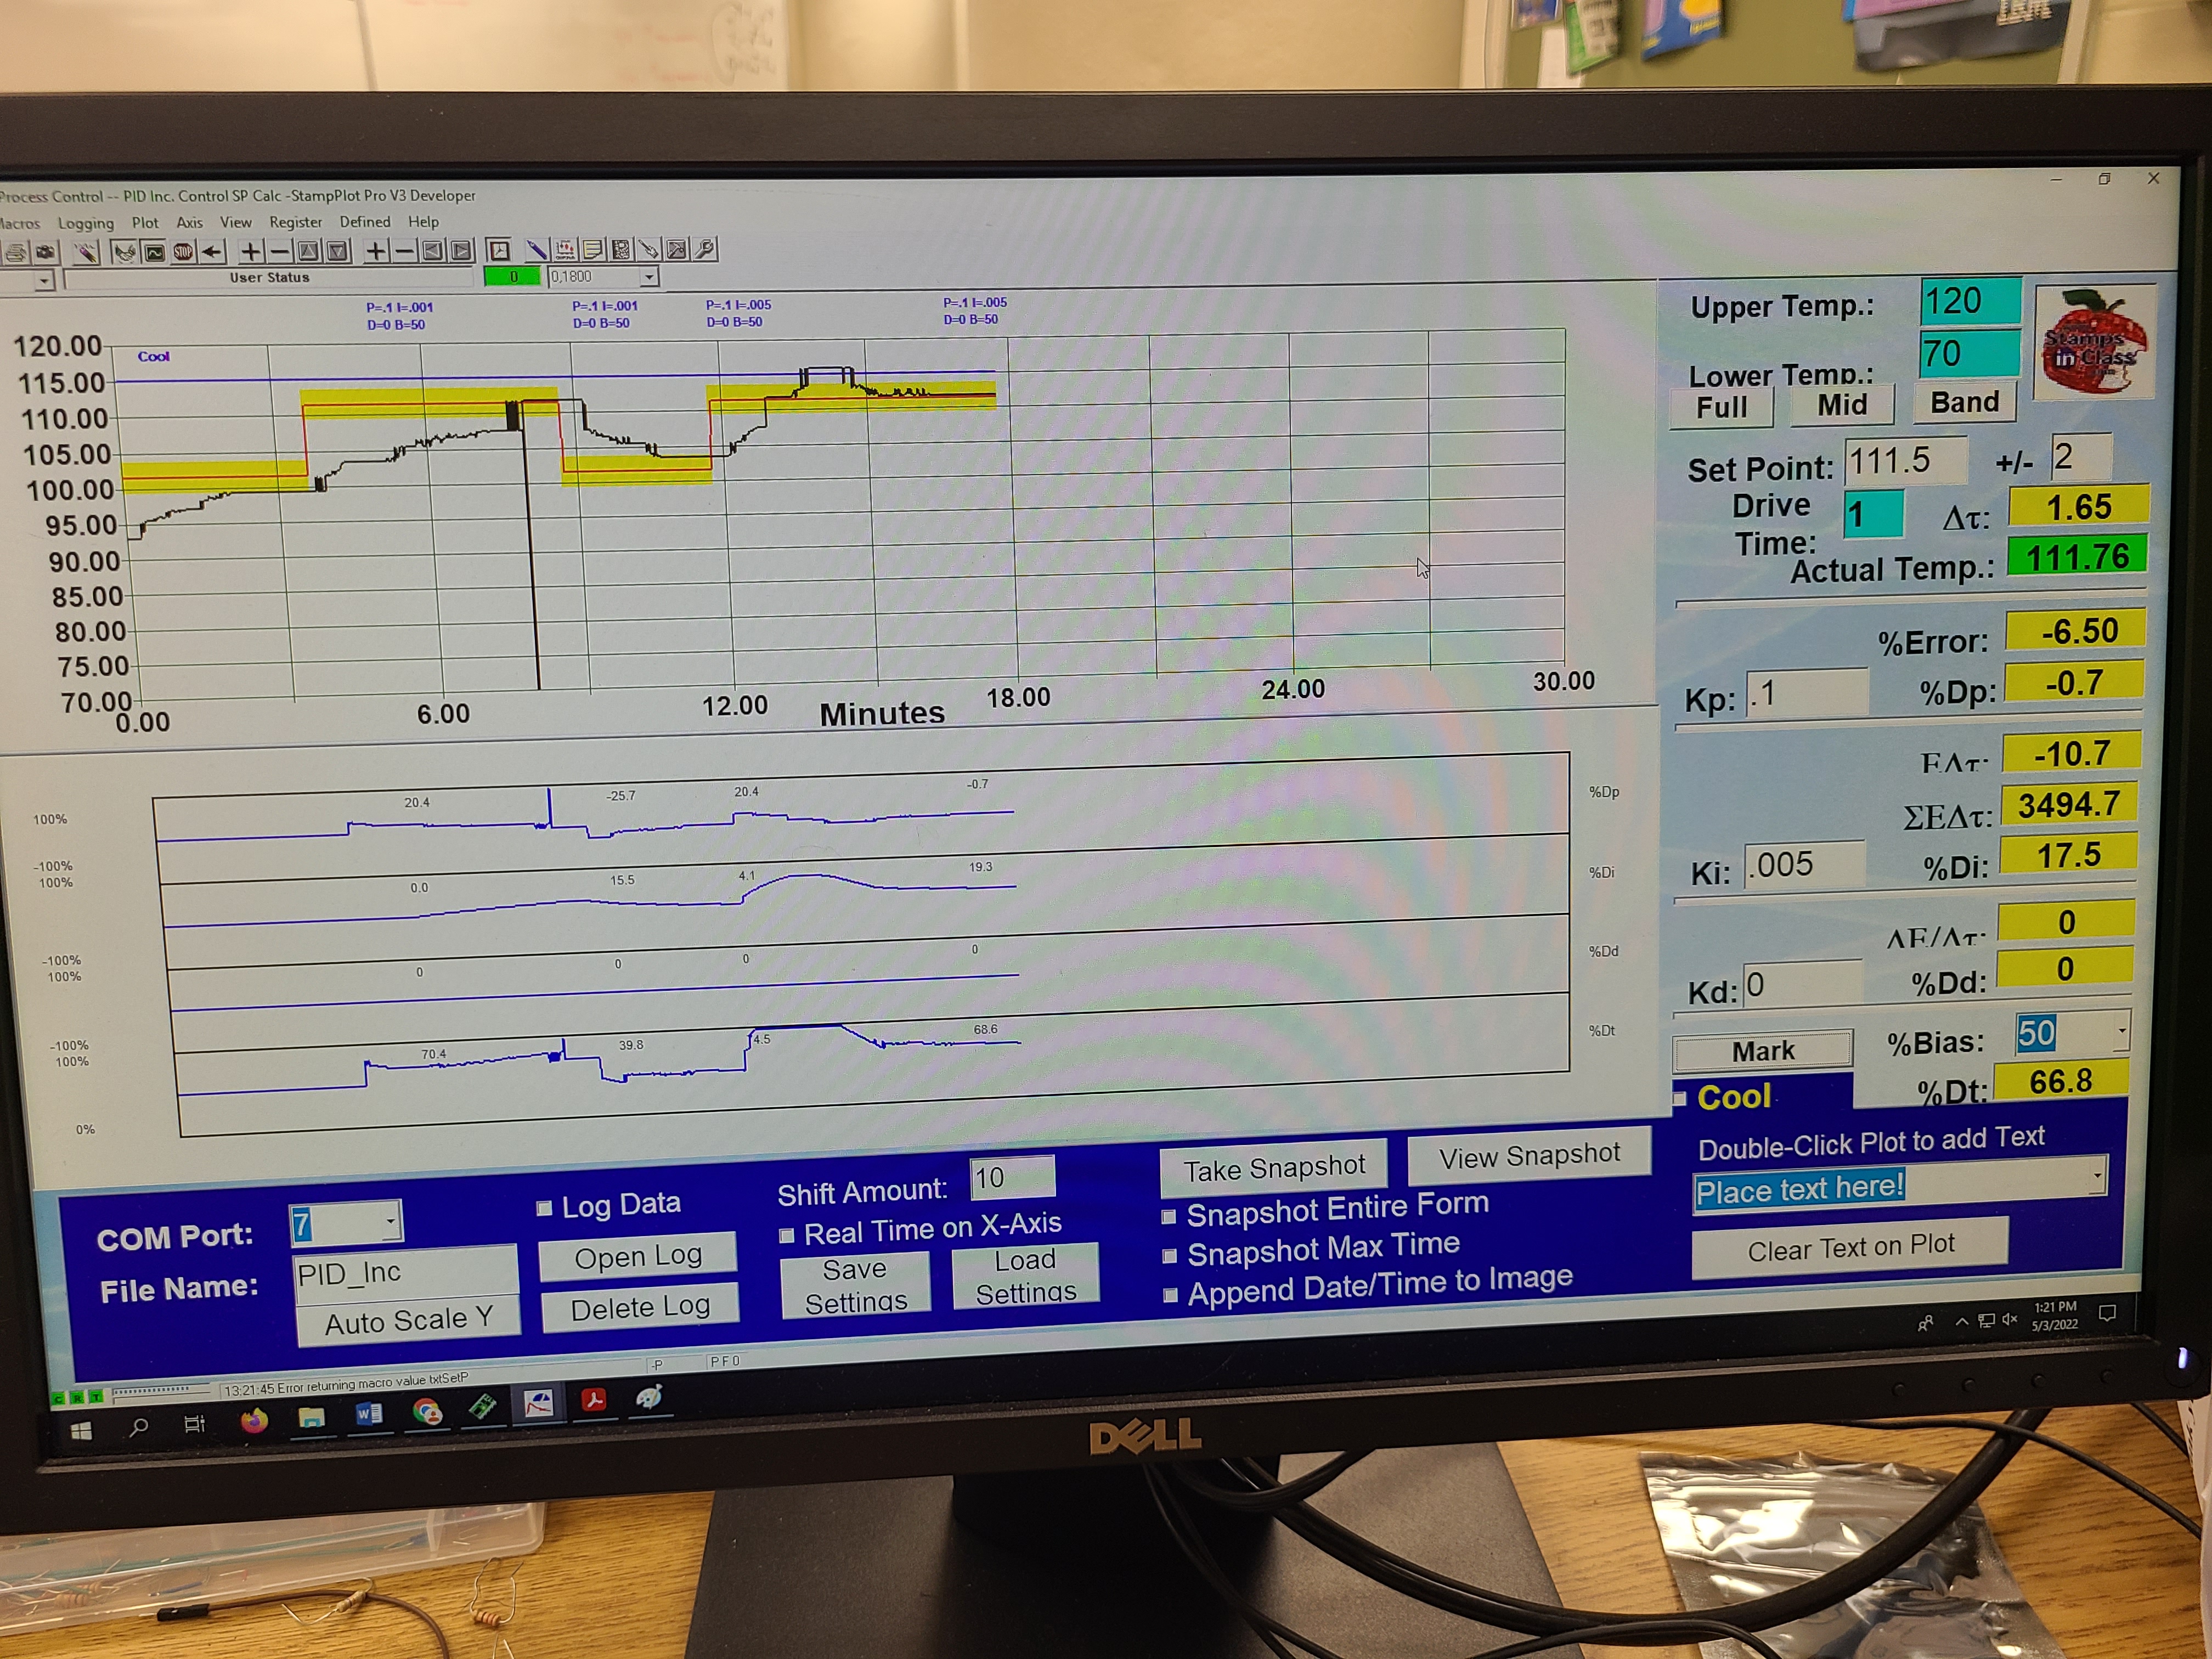Click the green 0 indicator box
Viewport: 2212px width, 1659px height.
(512, 277)
